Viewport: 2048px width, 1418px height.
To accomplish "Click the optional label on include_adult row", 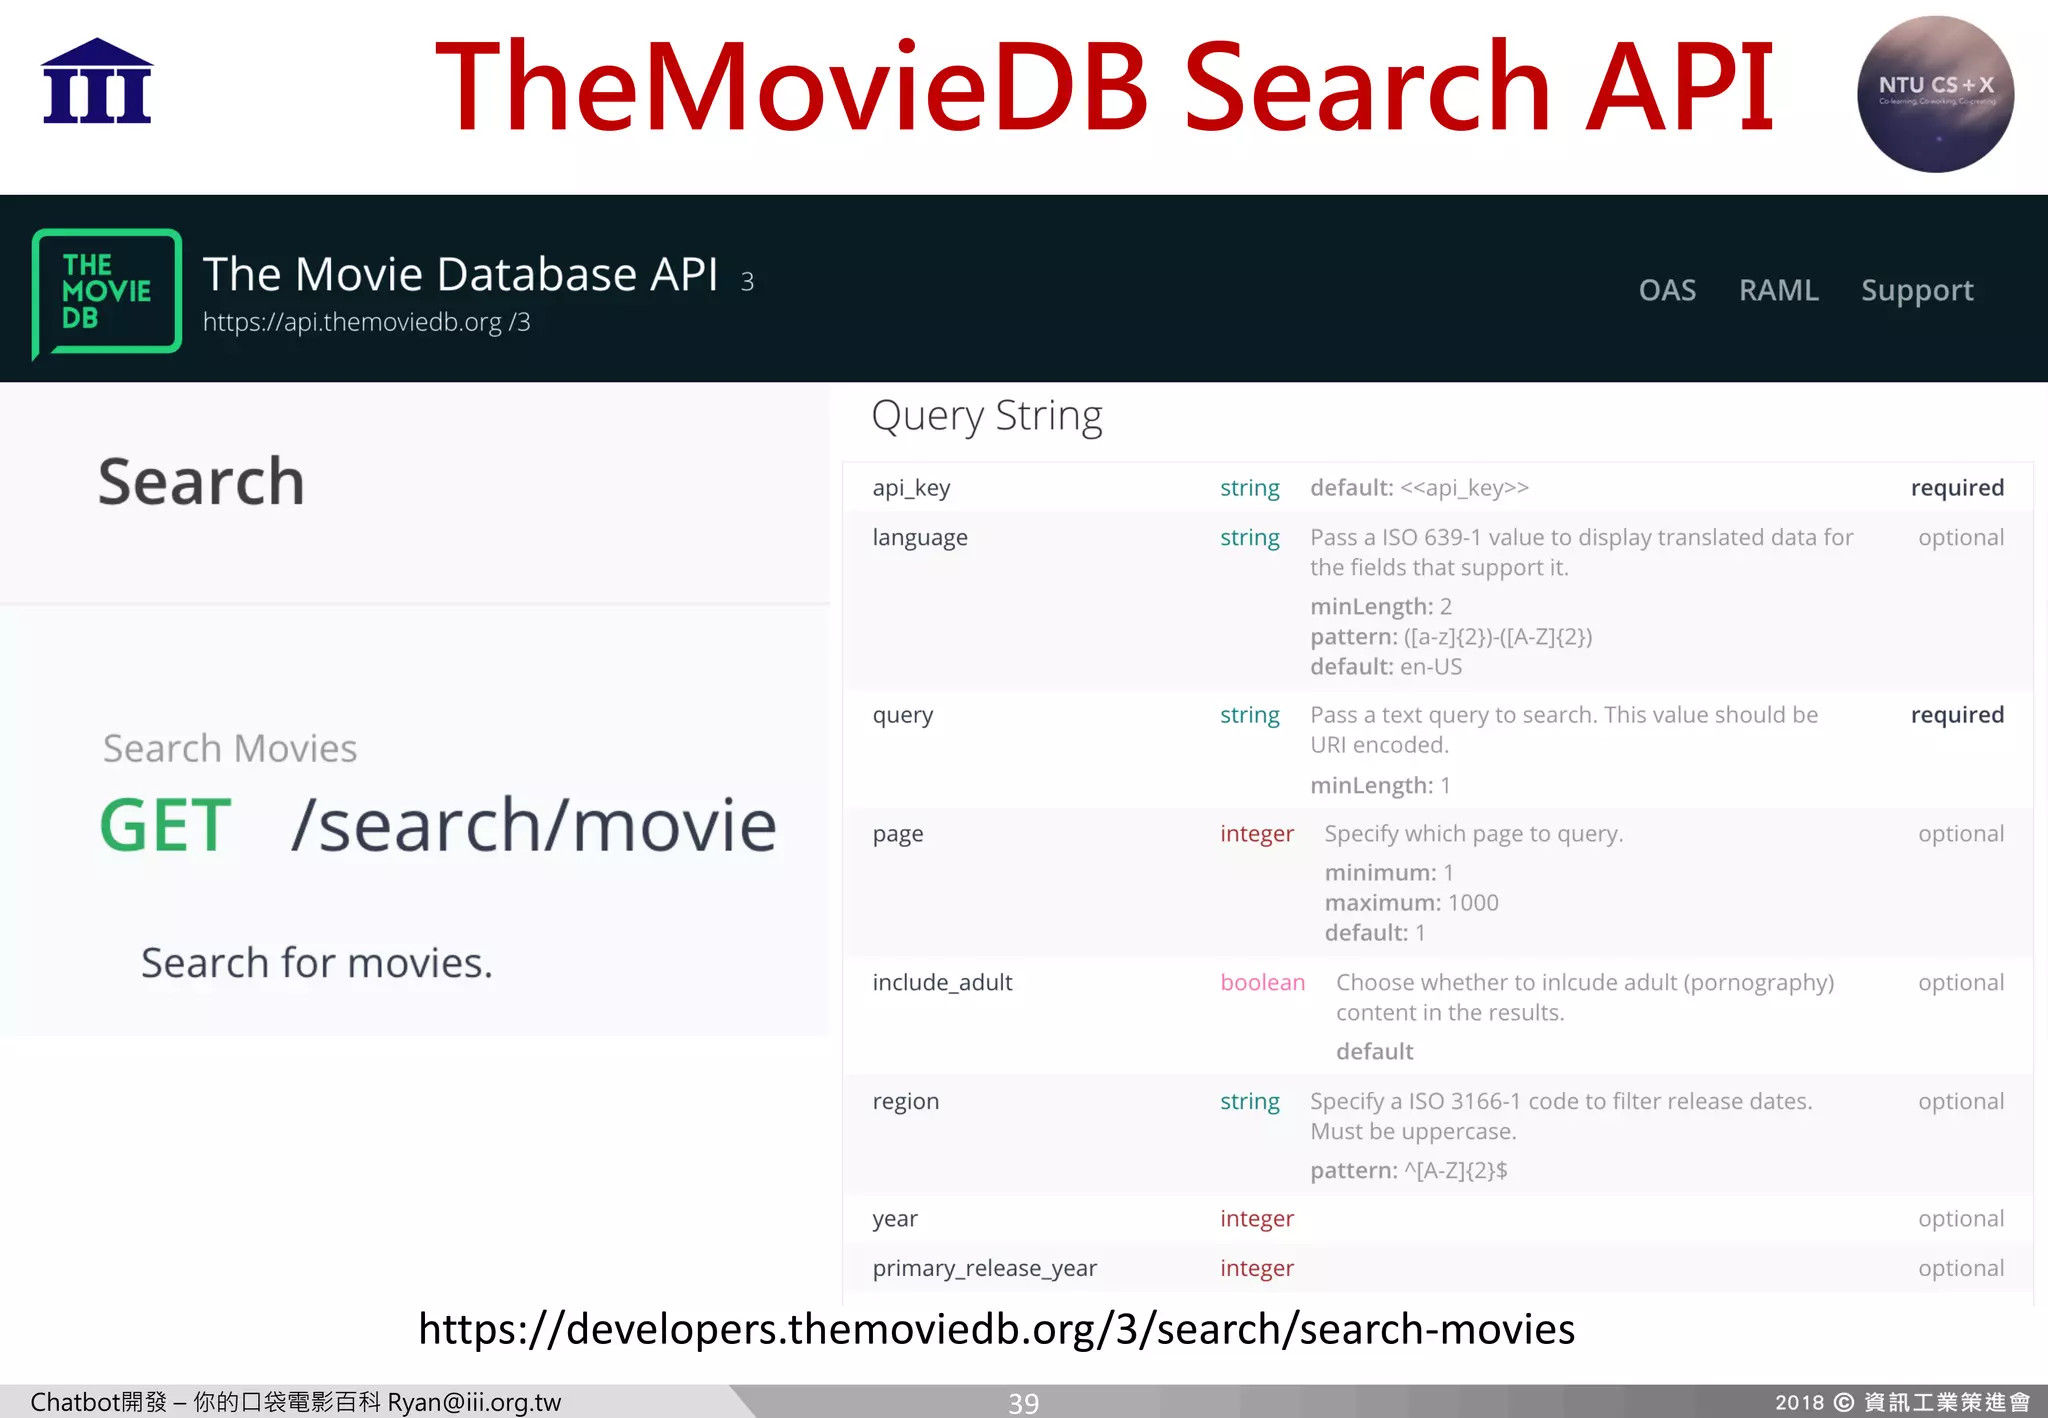I will click(1961, 983).
